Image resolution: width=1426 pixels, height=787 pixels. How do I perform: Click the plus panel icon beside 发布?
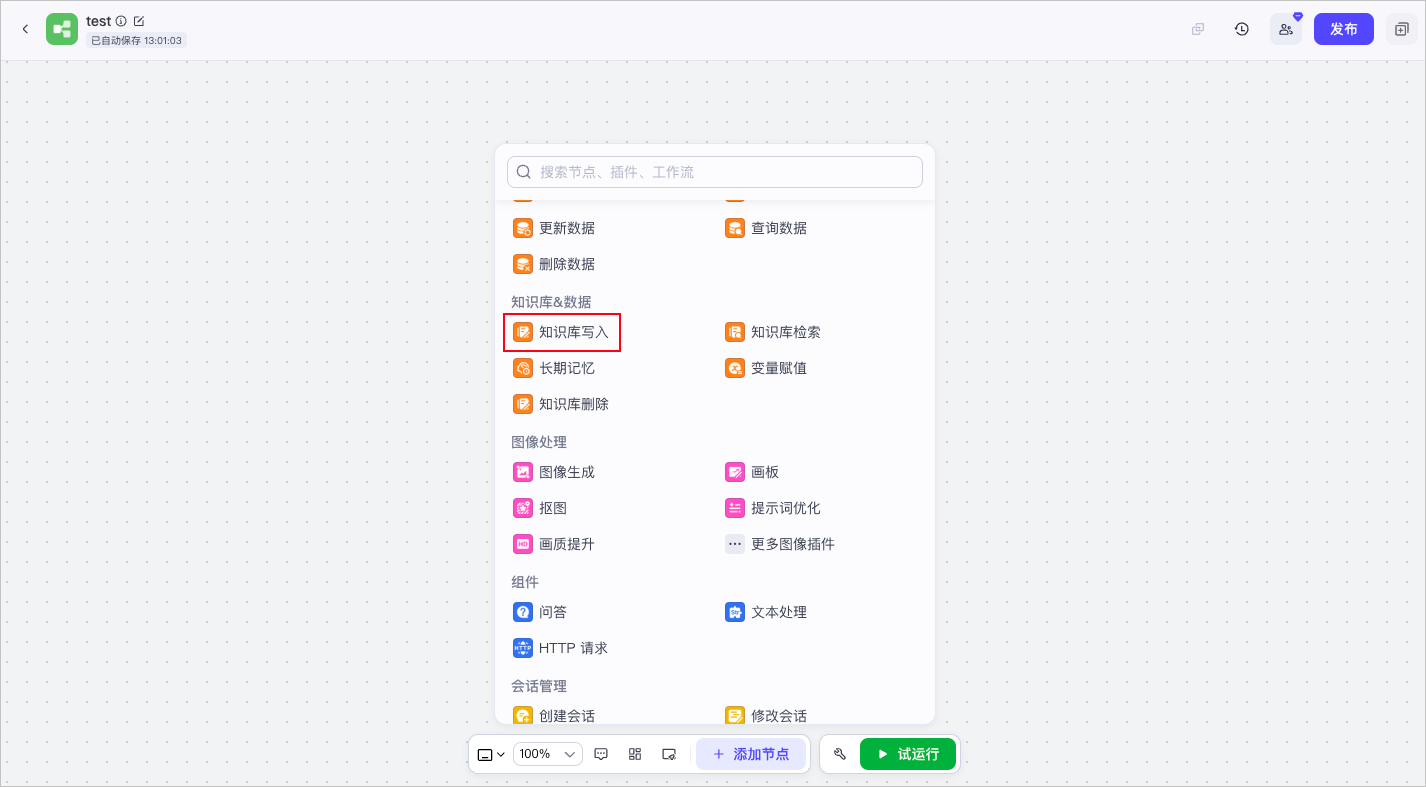click(x=1401, y=29)
